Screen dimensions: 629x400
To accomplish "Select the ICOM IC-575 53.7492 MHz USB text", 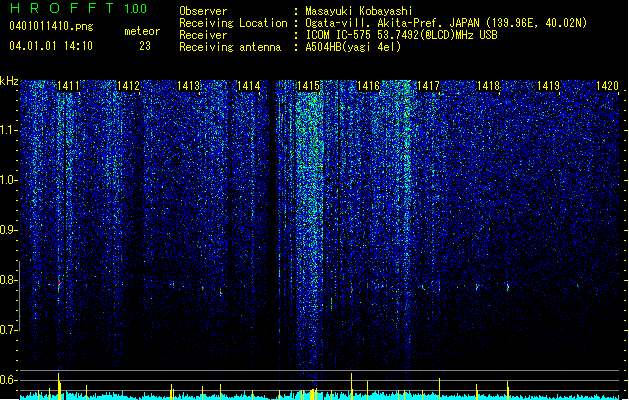I will point(401,35).
